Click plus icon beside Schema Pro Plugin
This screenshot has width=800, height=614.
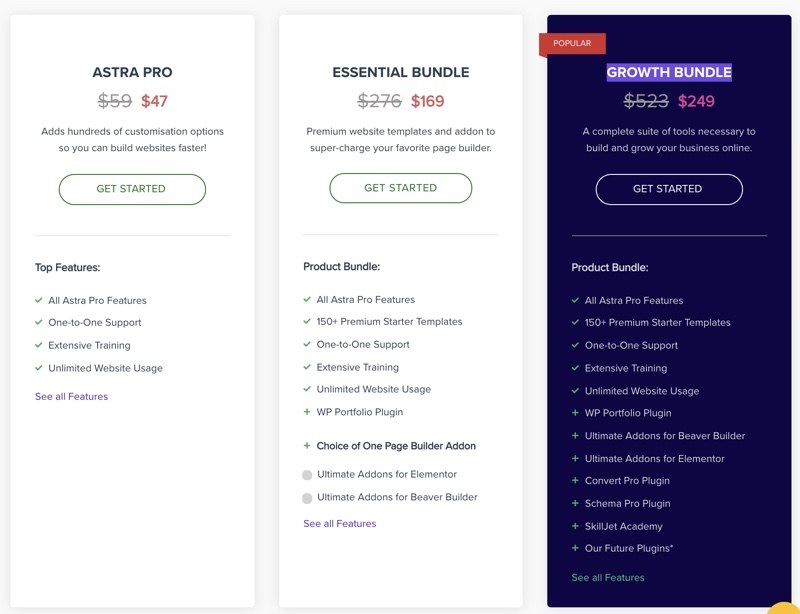pyautogui.click(x=575, y=504)
